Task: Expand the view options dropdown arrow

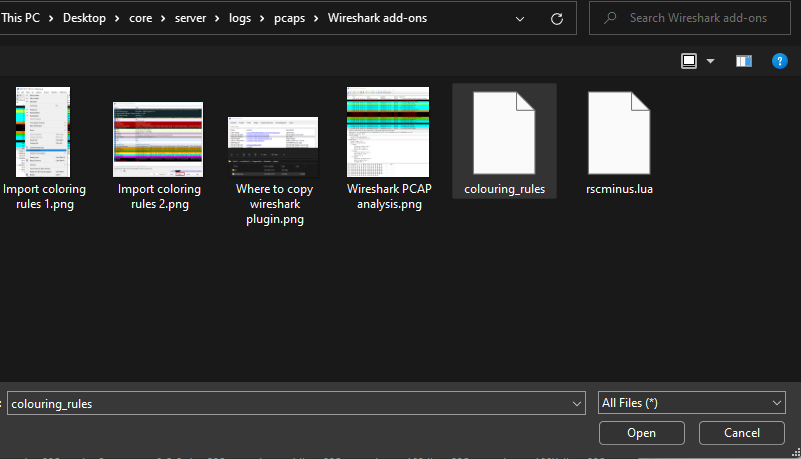Action: 711,61
